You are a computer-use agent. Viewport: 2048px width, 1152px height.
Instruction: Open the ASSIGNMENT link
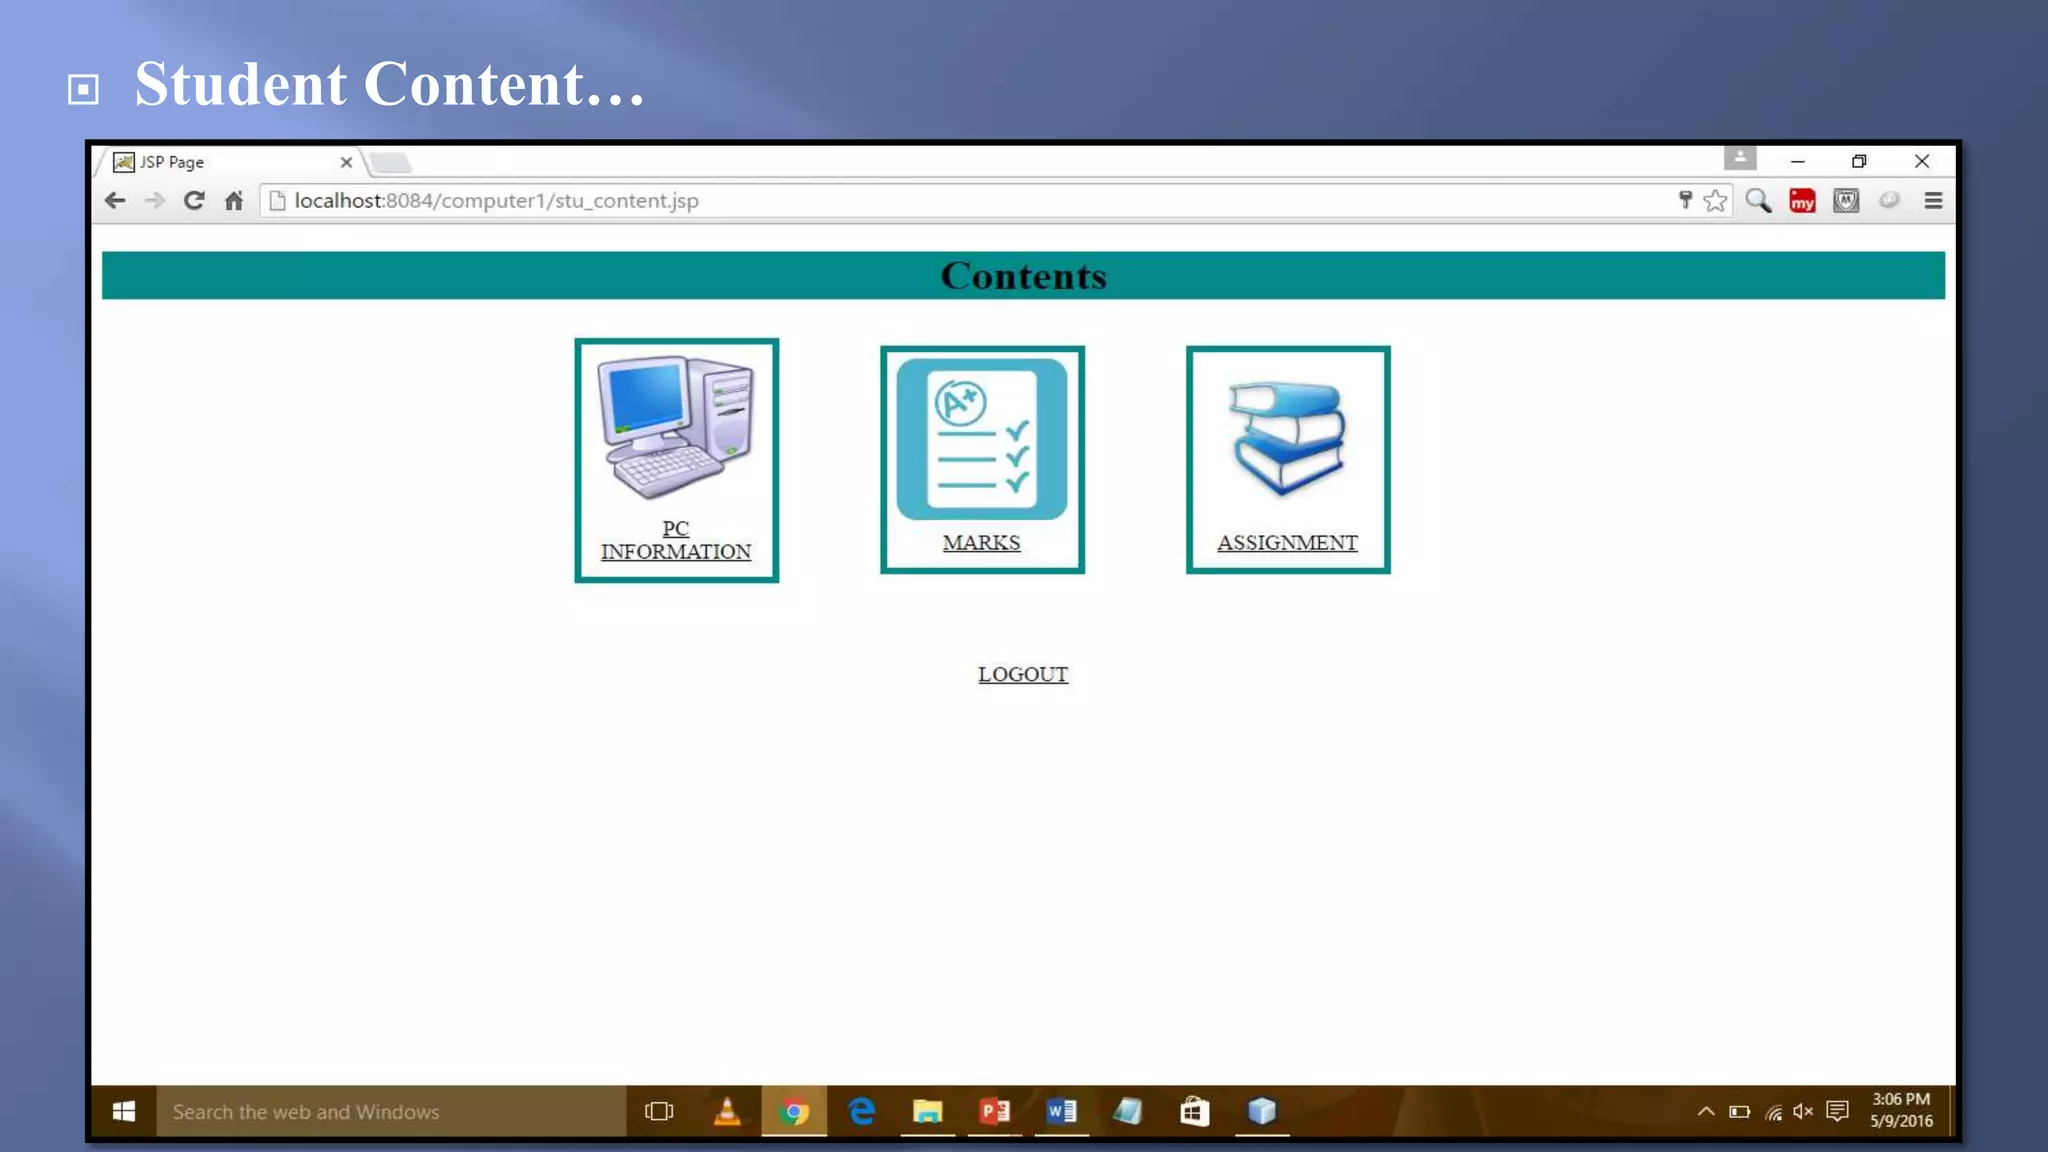coord(1288,543)
